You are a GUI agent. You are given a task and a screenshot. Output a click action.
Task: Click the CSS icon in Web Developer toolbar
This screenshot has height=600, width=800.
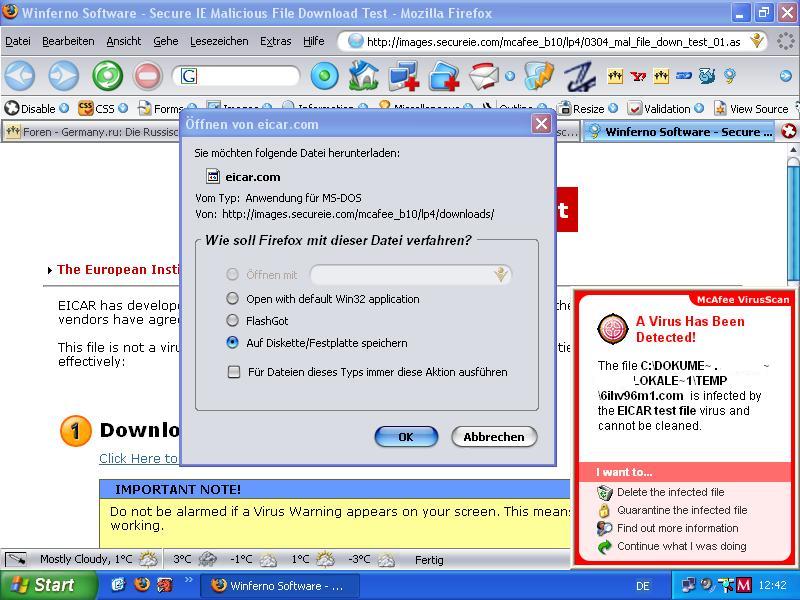85,108
